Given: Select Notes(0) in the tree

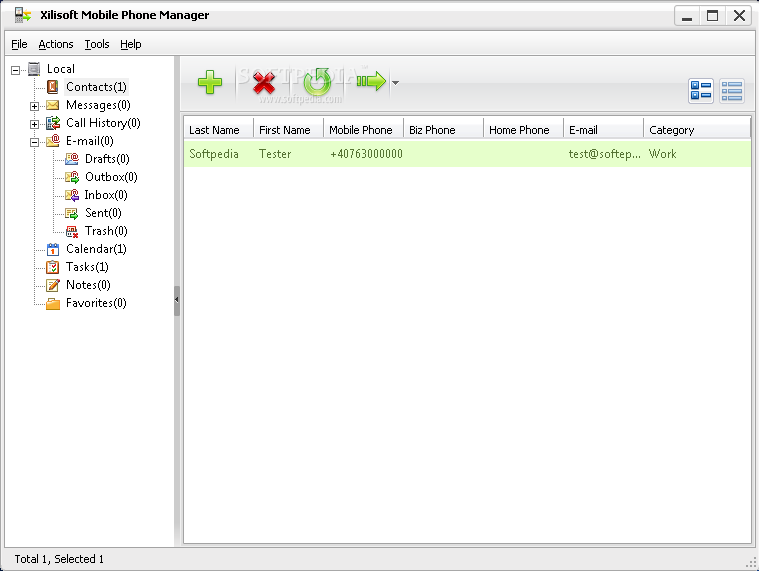Looking at the screenshot, I should (88, 285).
